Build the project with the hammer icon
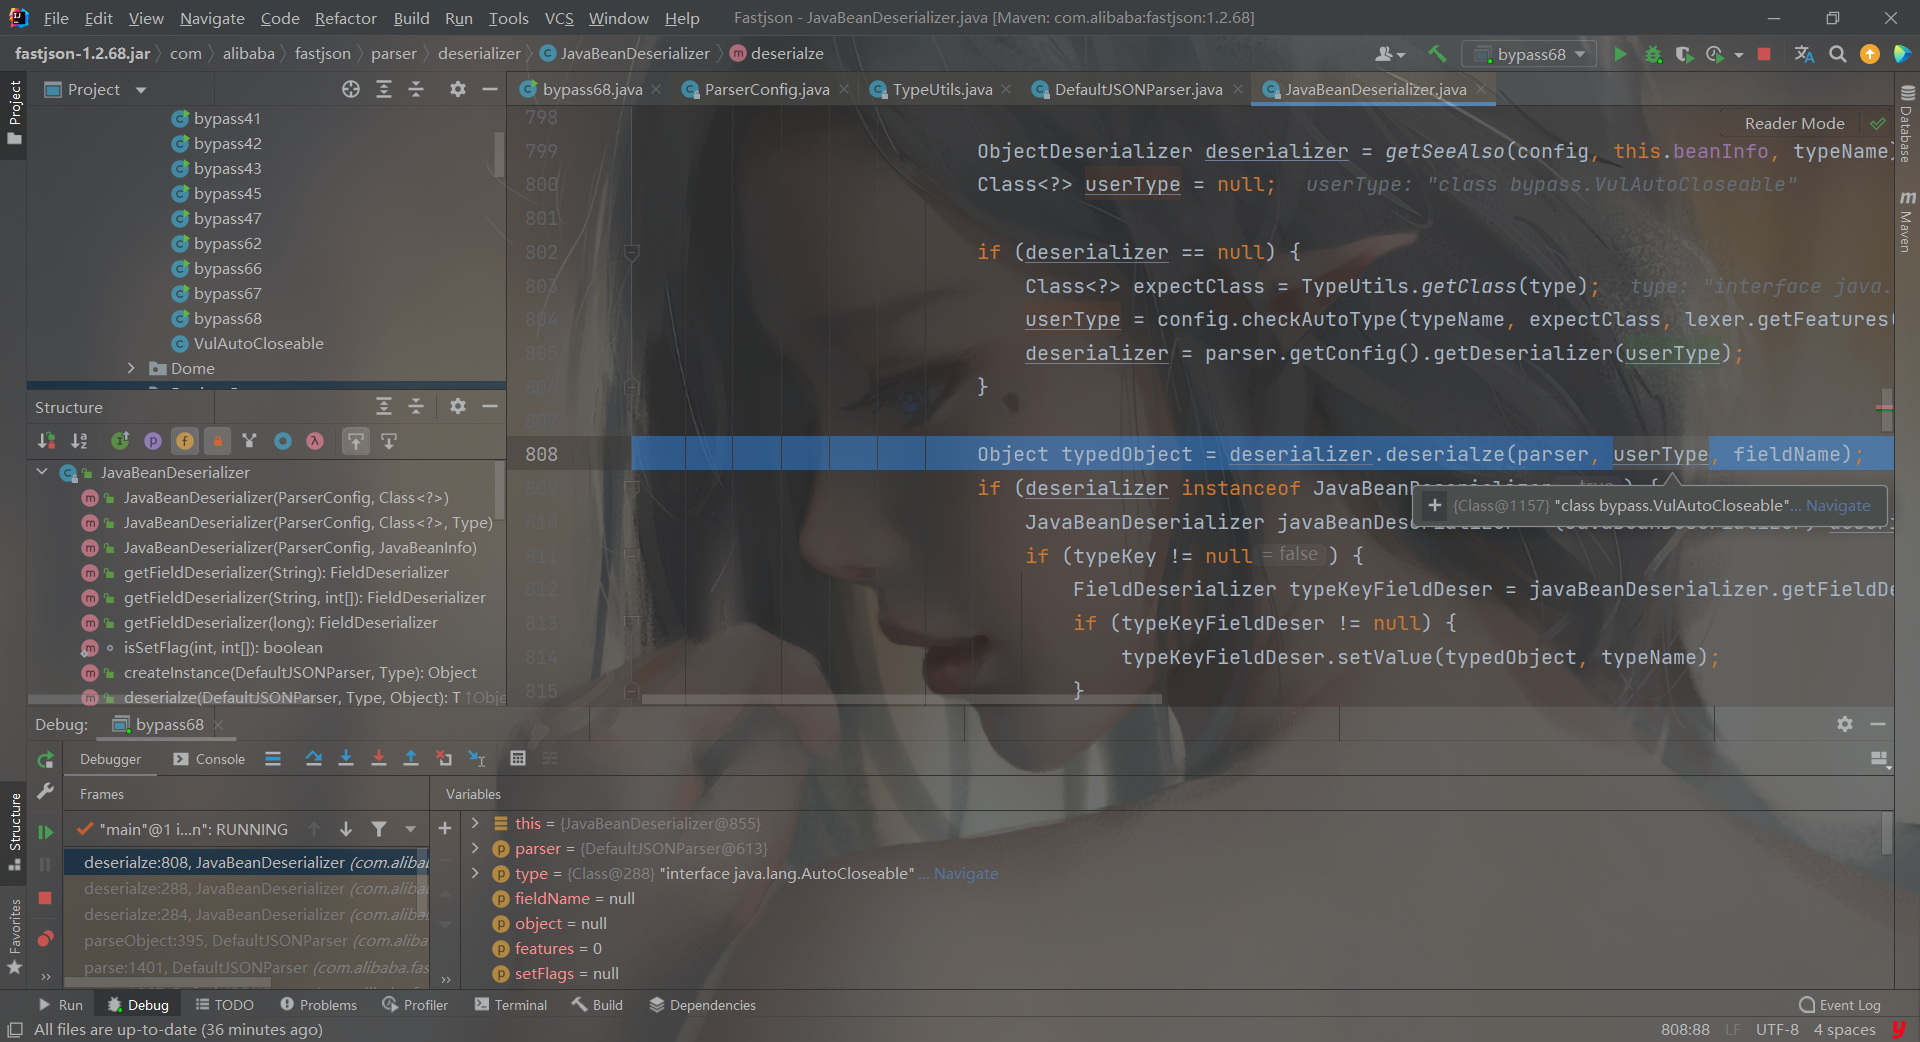Image resolution: width=1920 pixels, height=1042 pixels. (1437, 54)
